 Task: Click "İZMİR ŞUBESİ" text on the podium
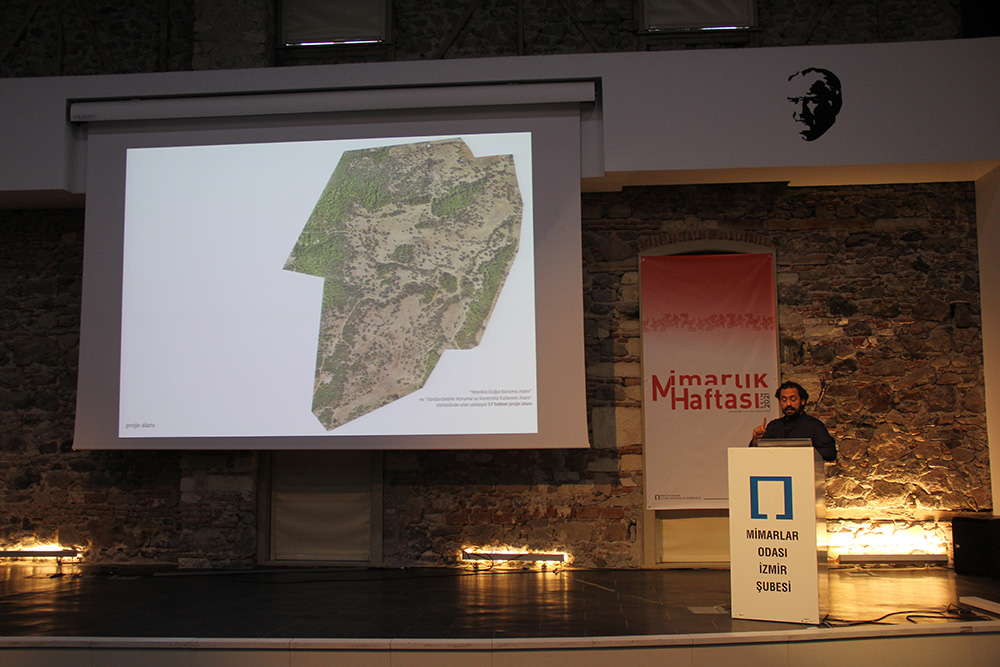point(772,578)
